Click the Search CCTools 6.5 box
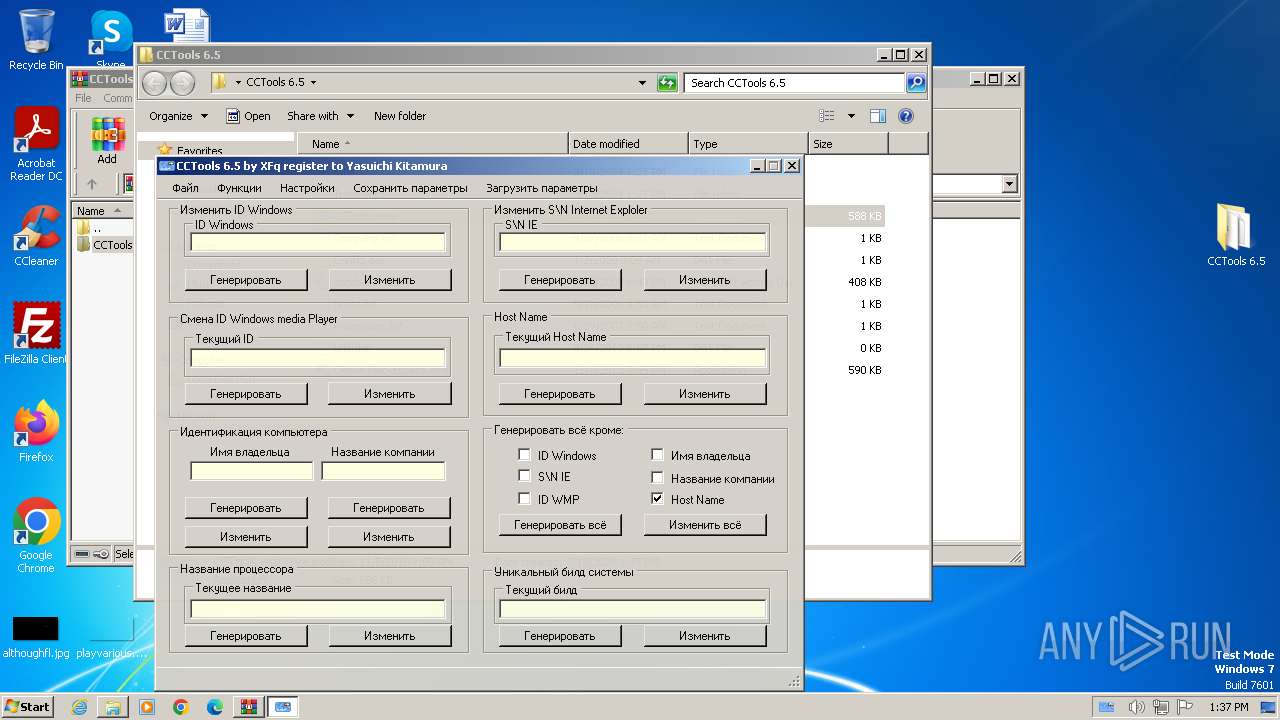Image resolution: width=1280 pixels, height=720 pixels. 795,83
